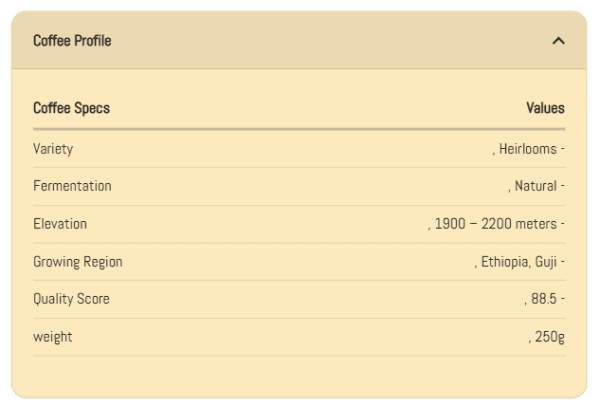600x407 pixels.
Task: Select the weight spec label
Action: (52, 337)
